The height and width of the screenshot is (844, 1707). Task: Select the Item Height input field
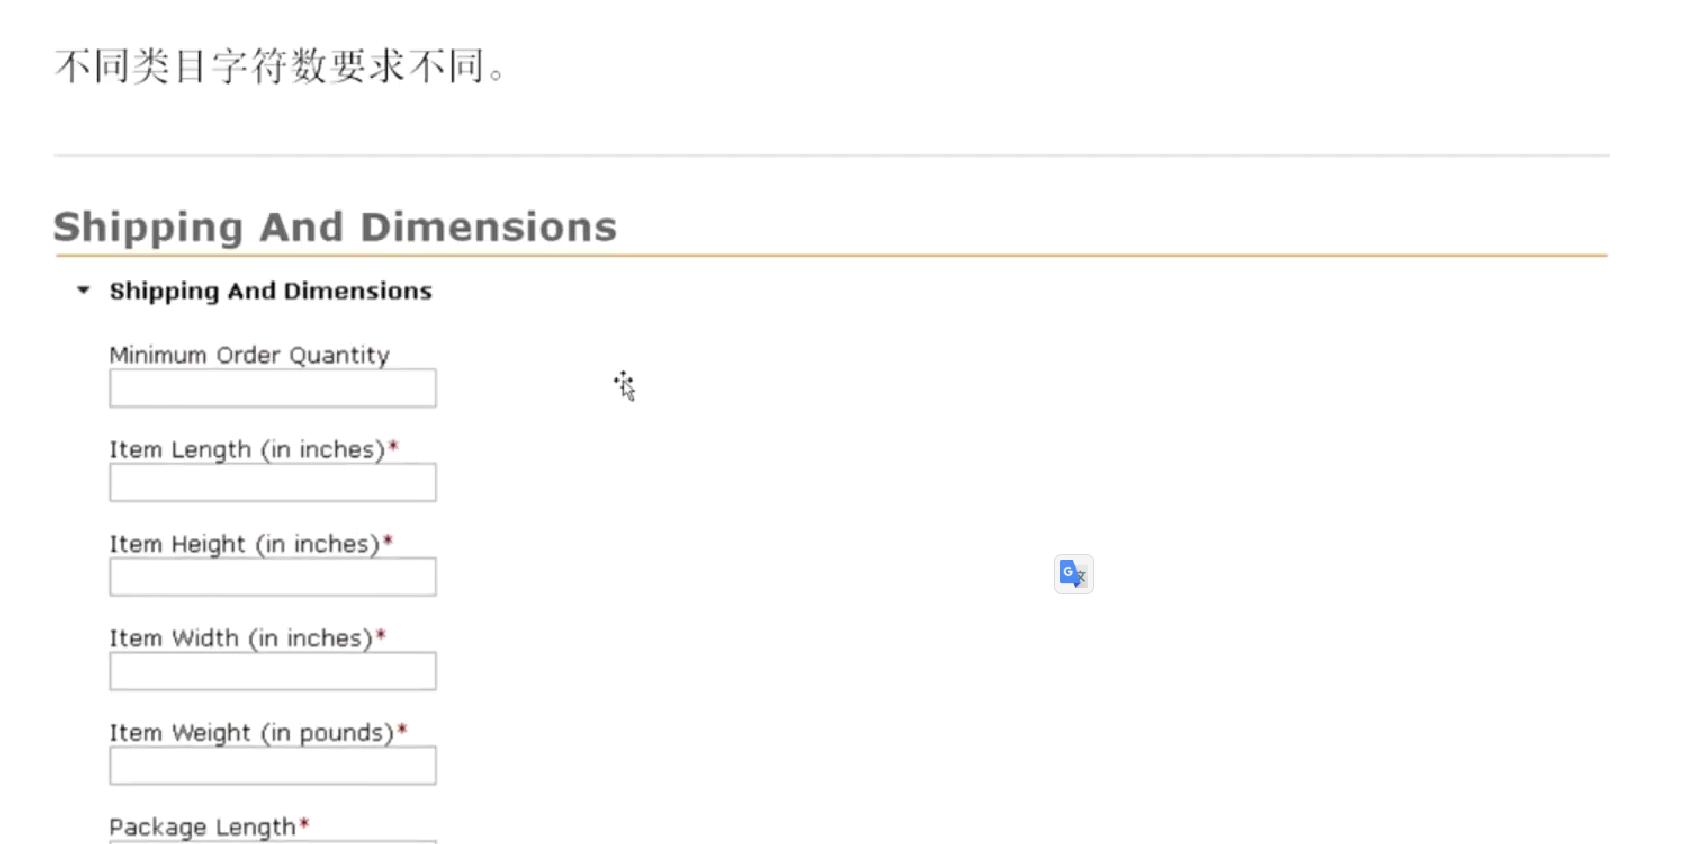(273, 577)
